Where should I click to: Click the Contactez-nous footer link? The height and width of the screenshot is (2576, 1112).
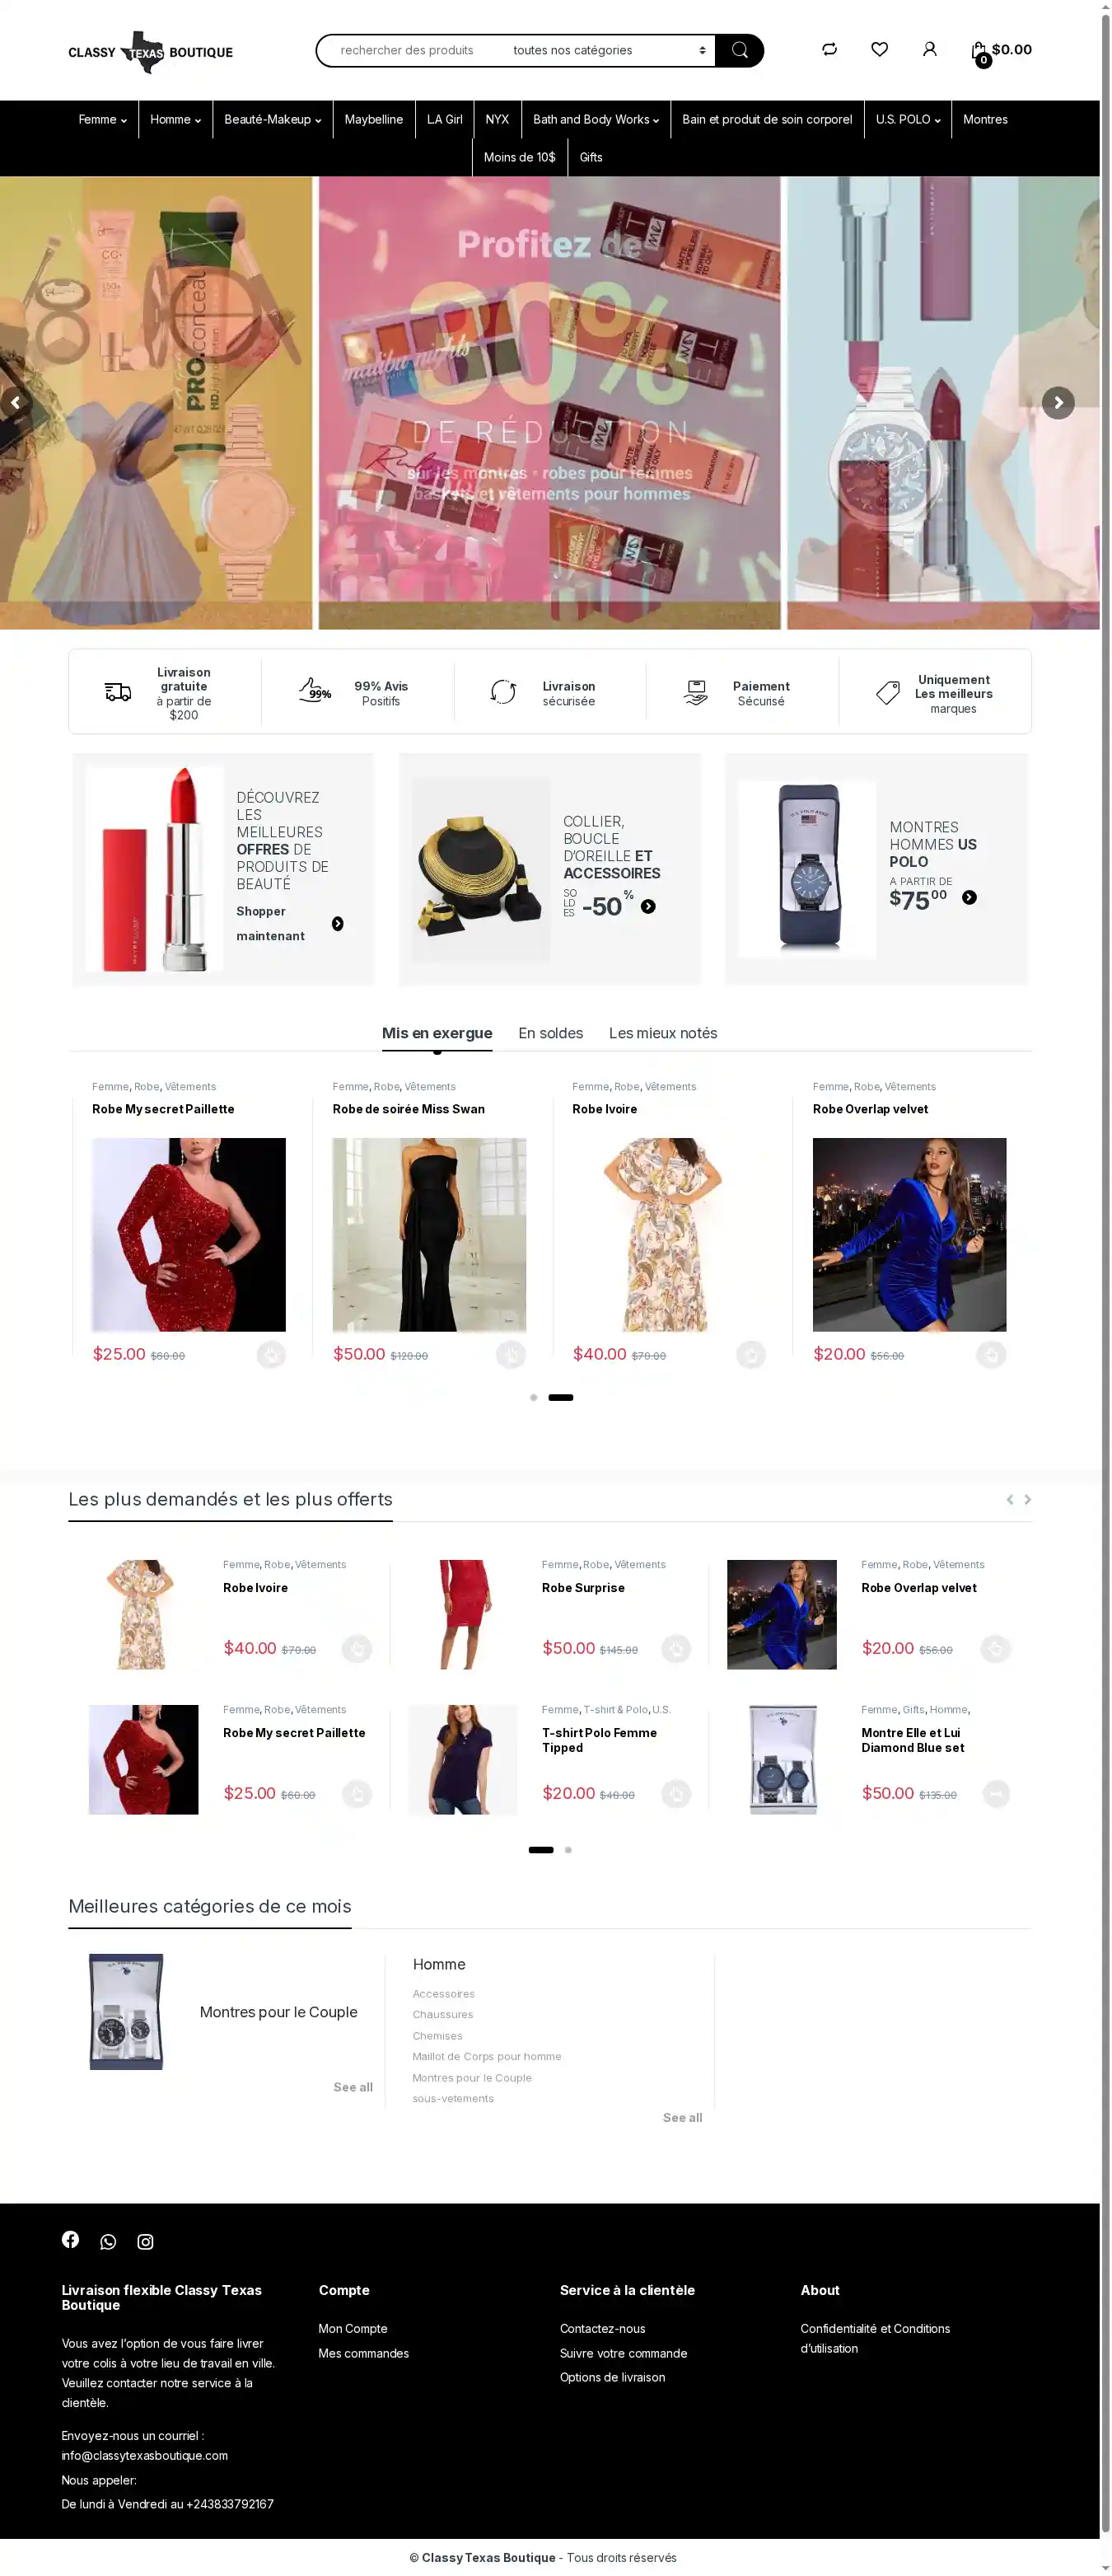tap(602, 2328)
